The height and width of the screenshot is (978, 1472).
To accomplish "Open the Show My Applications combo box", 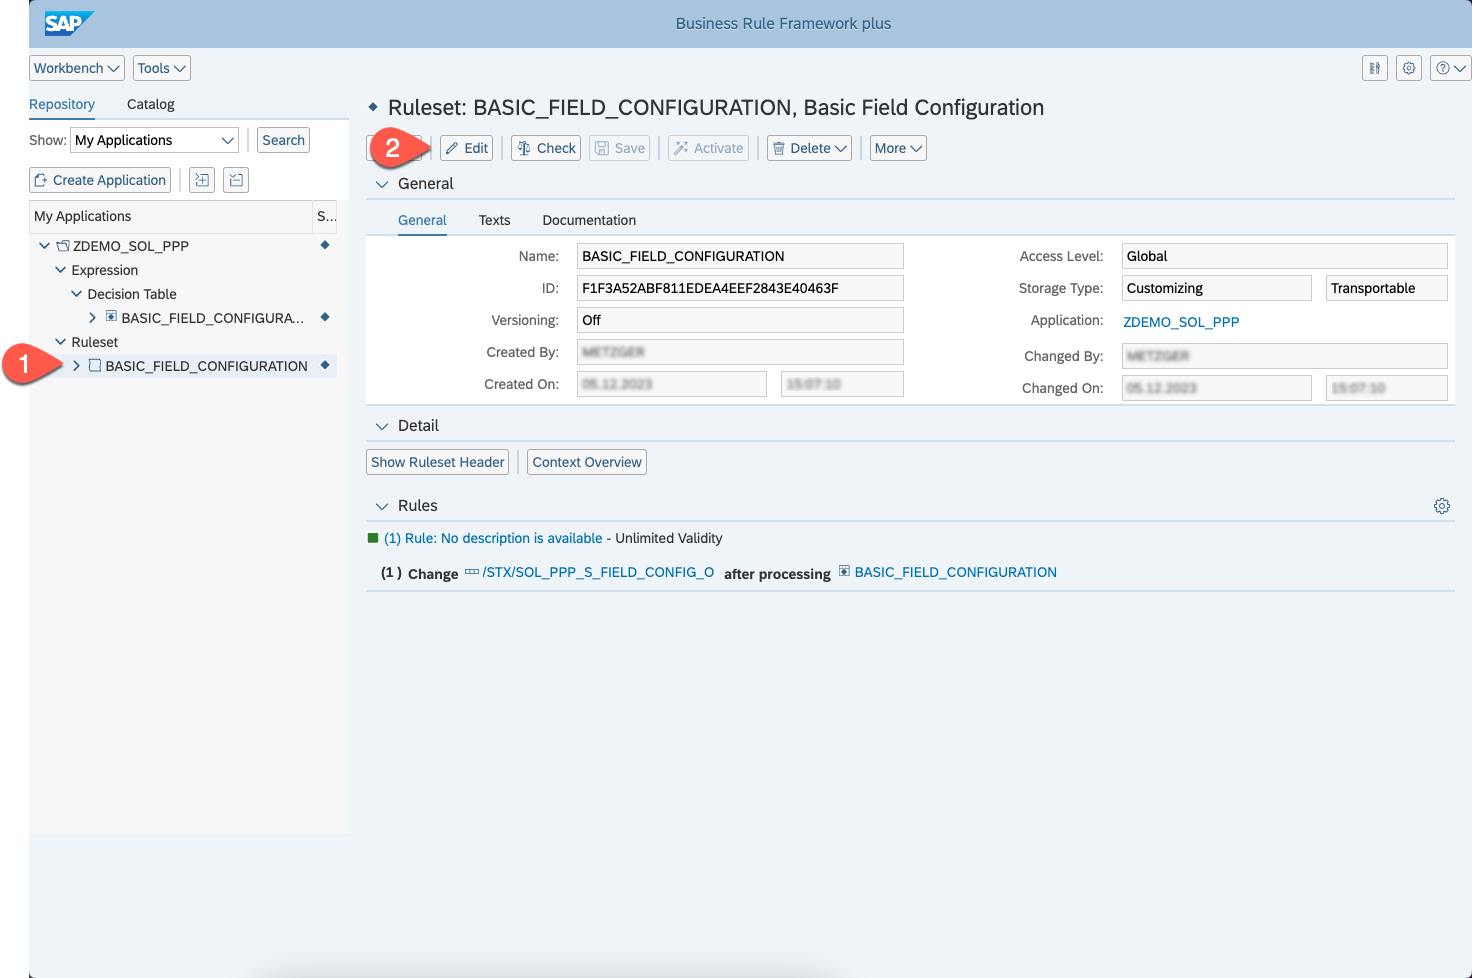I will (x=154, y=140).
